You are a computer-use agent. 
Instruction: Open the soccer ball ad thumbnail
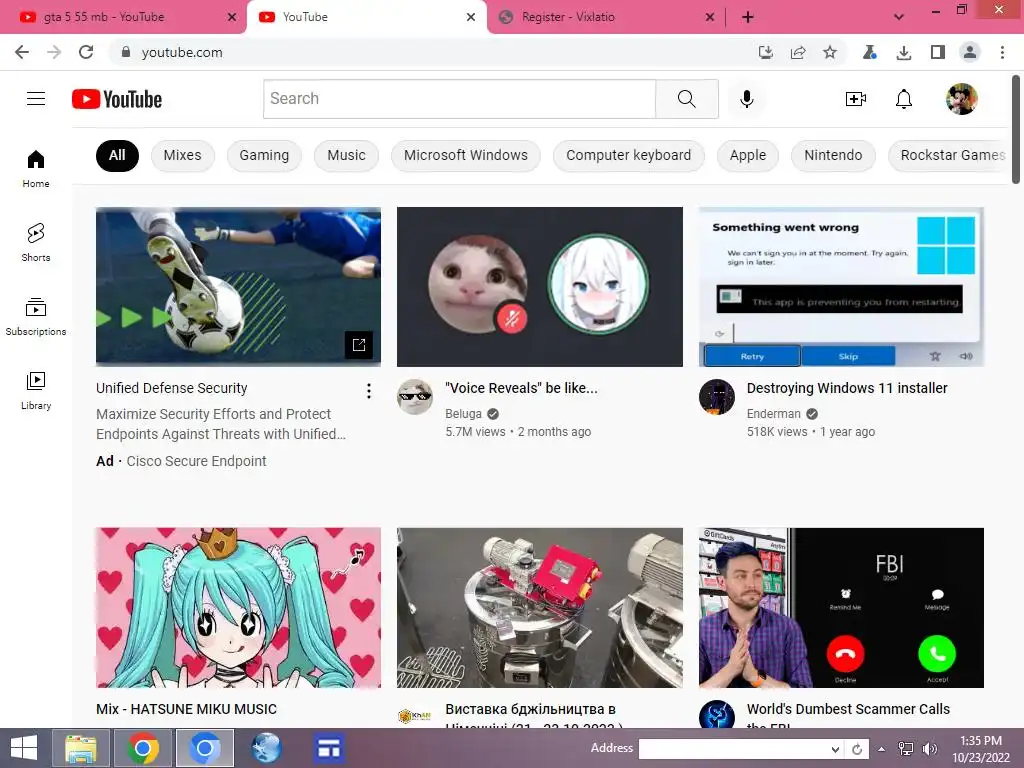(x=238, y=287)
